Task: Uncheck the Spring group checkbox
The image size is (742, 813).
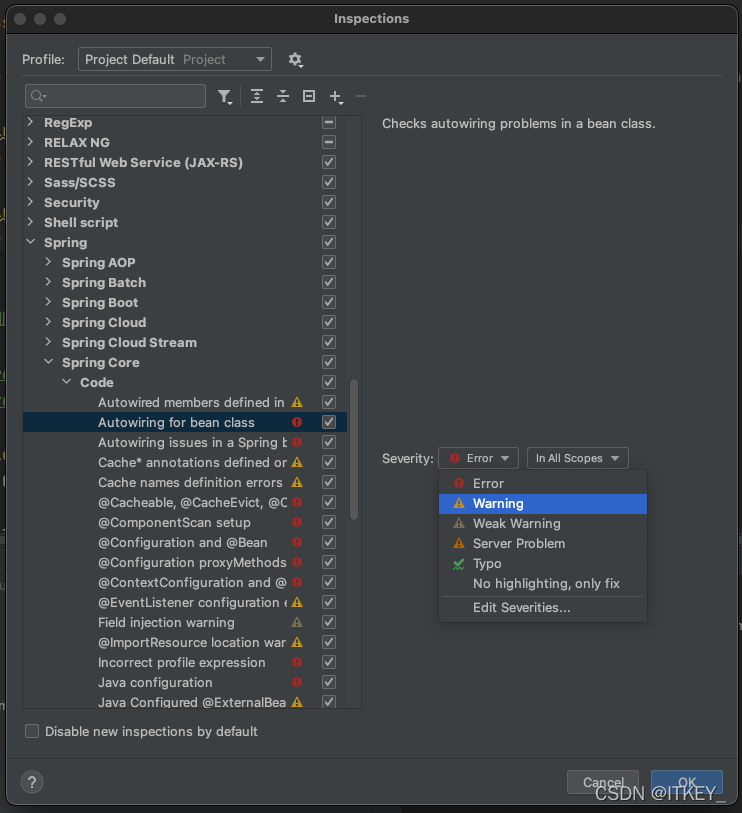Action: pyautogui.click(x=329, y=242)
